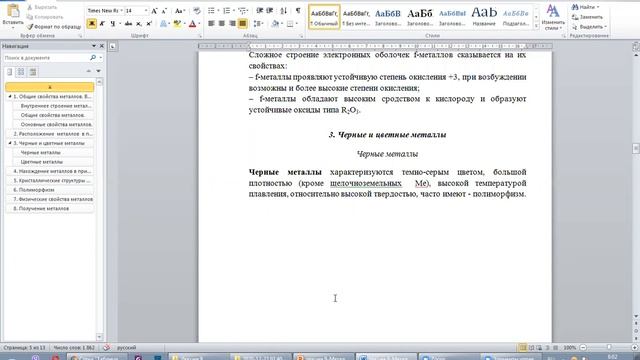The height and width of the screenshot is (360, 640).
Task: Increase paragraph indent
Action: pyautogui.click(x=270, y=11)
